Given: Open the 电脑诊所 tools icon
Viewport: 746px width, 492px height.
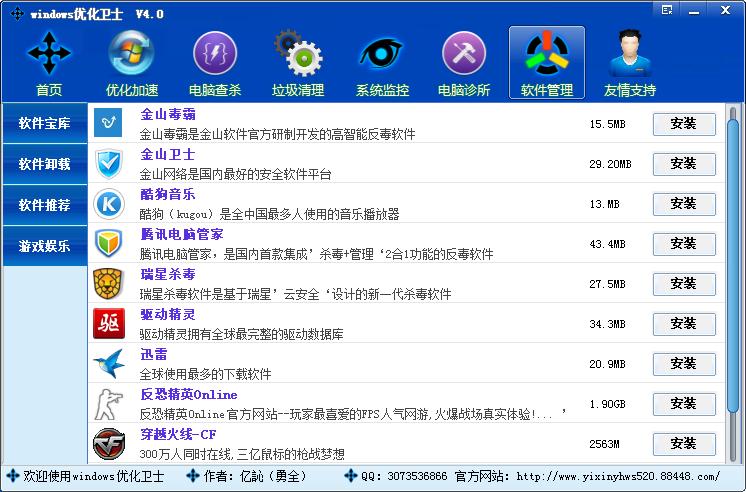Looking at the screenshot, I should coord(464,53).
